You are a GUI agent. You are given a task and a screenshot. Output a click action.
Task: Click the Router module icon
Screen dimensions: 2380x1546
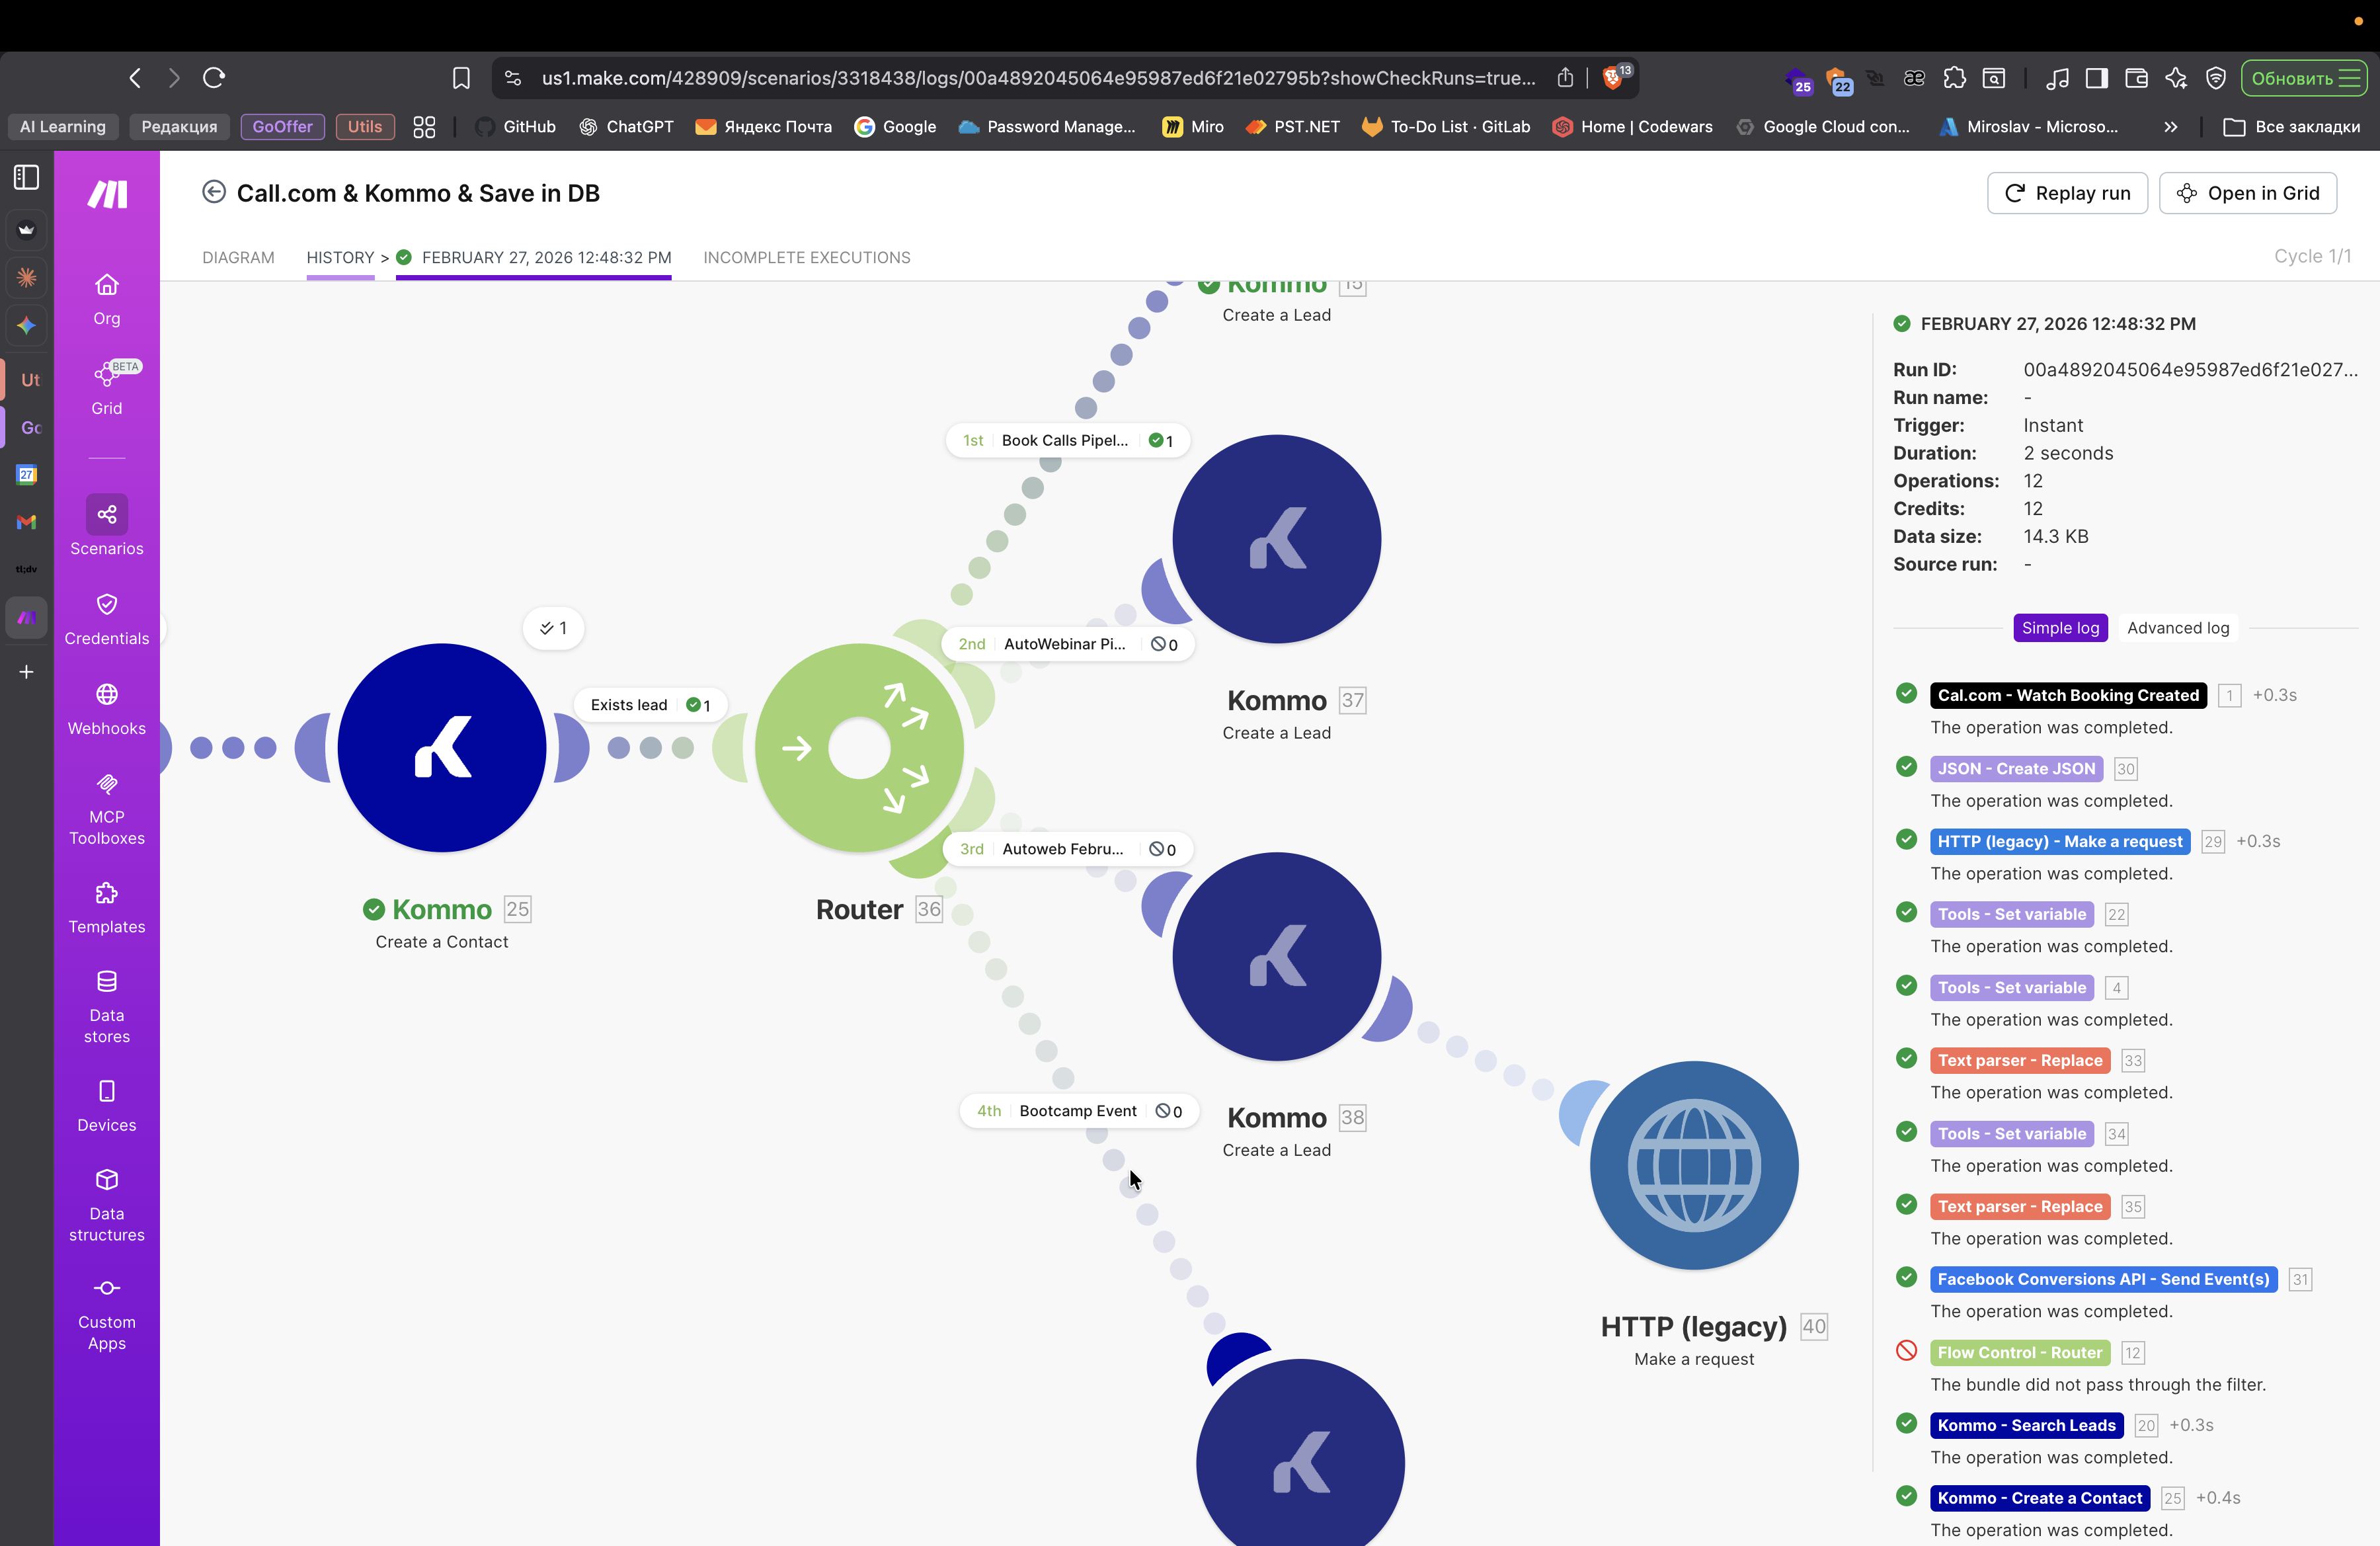coord(858,748)
